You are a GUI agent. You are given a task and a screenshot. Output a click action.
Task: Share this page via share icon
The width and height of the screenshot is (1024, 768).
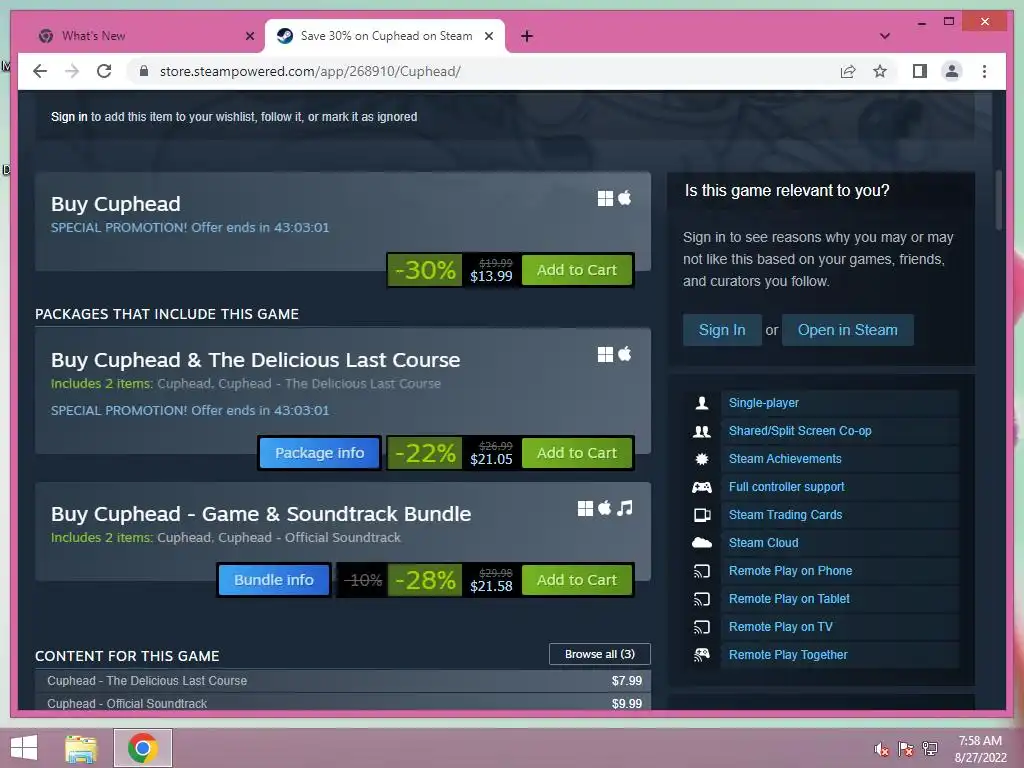[848, 71]
